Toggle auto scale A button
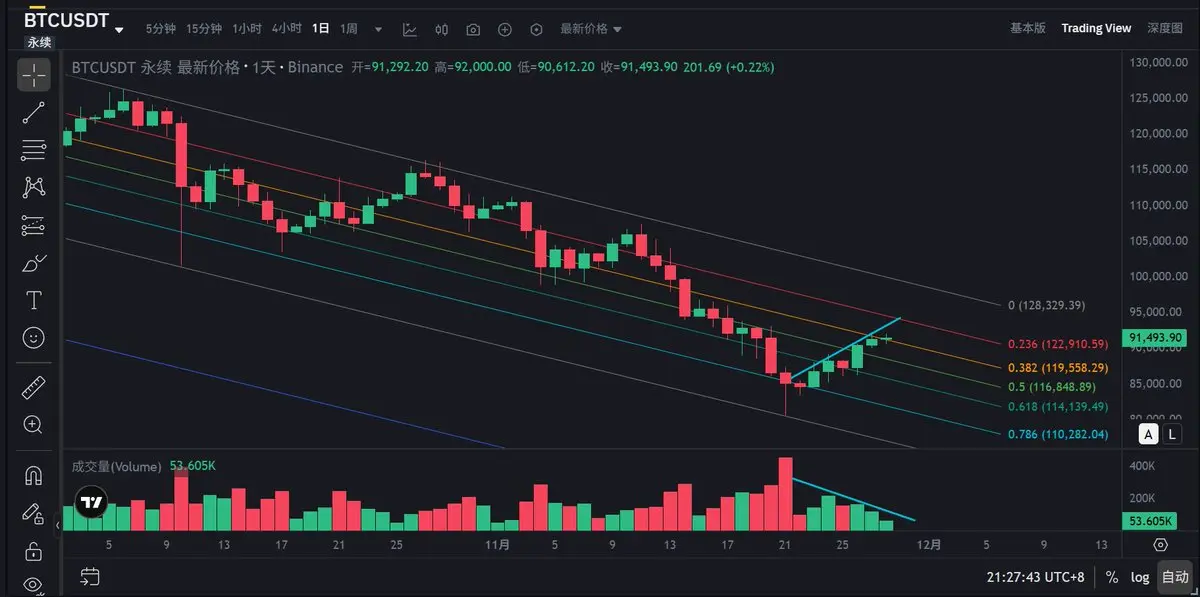 pyautogui.click(x=1150, y=434)
